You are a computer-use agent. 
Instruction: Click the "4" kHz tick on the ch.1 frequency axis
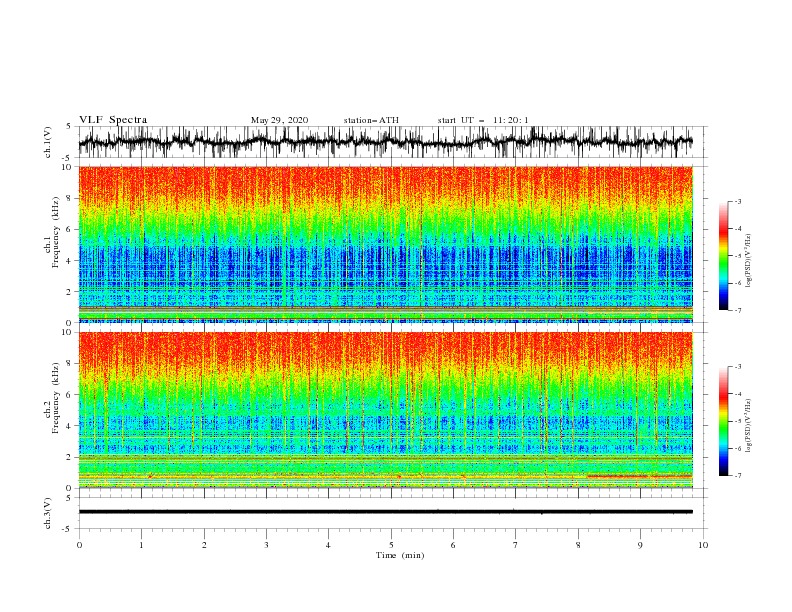coord(70,261)
